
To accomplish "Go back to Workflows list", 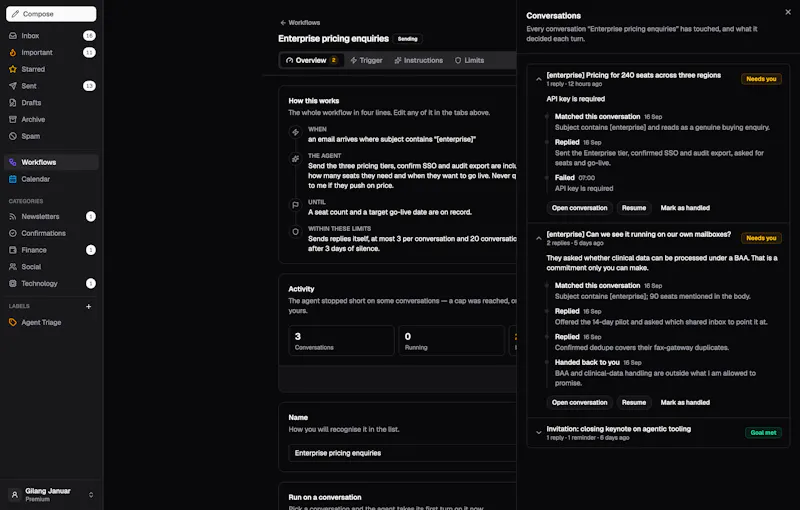I will (x=300, y=22).
